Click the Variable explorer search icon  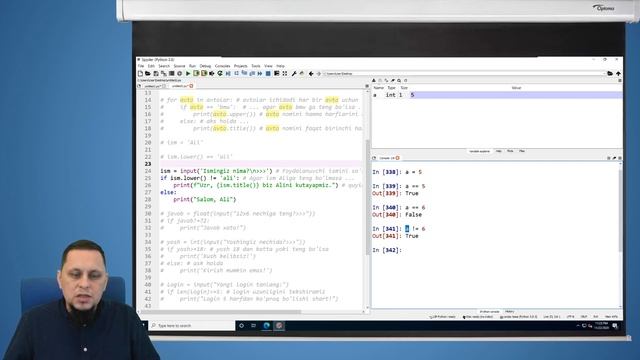click(399, 81)
